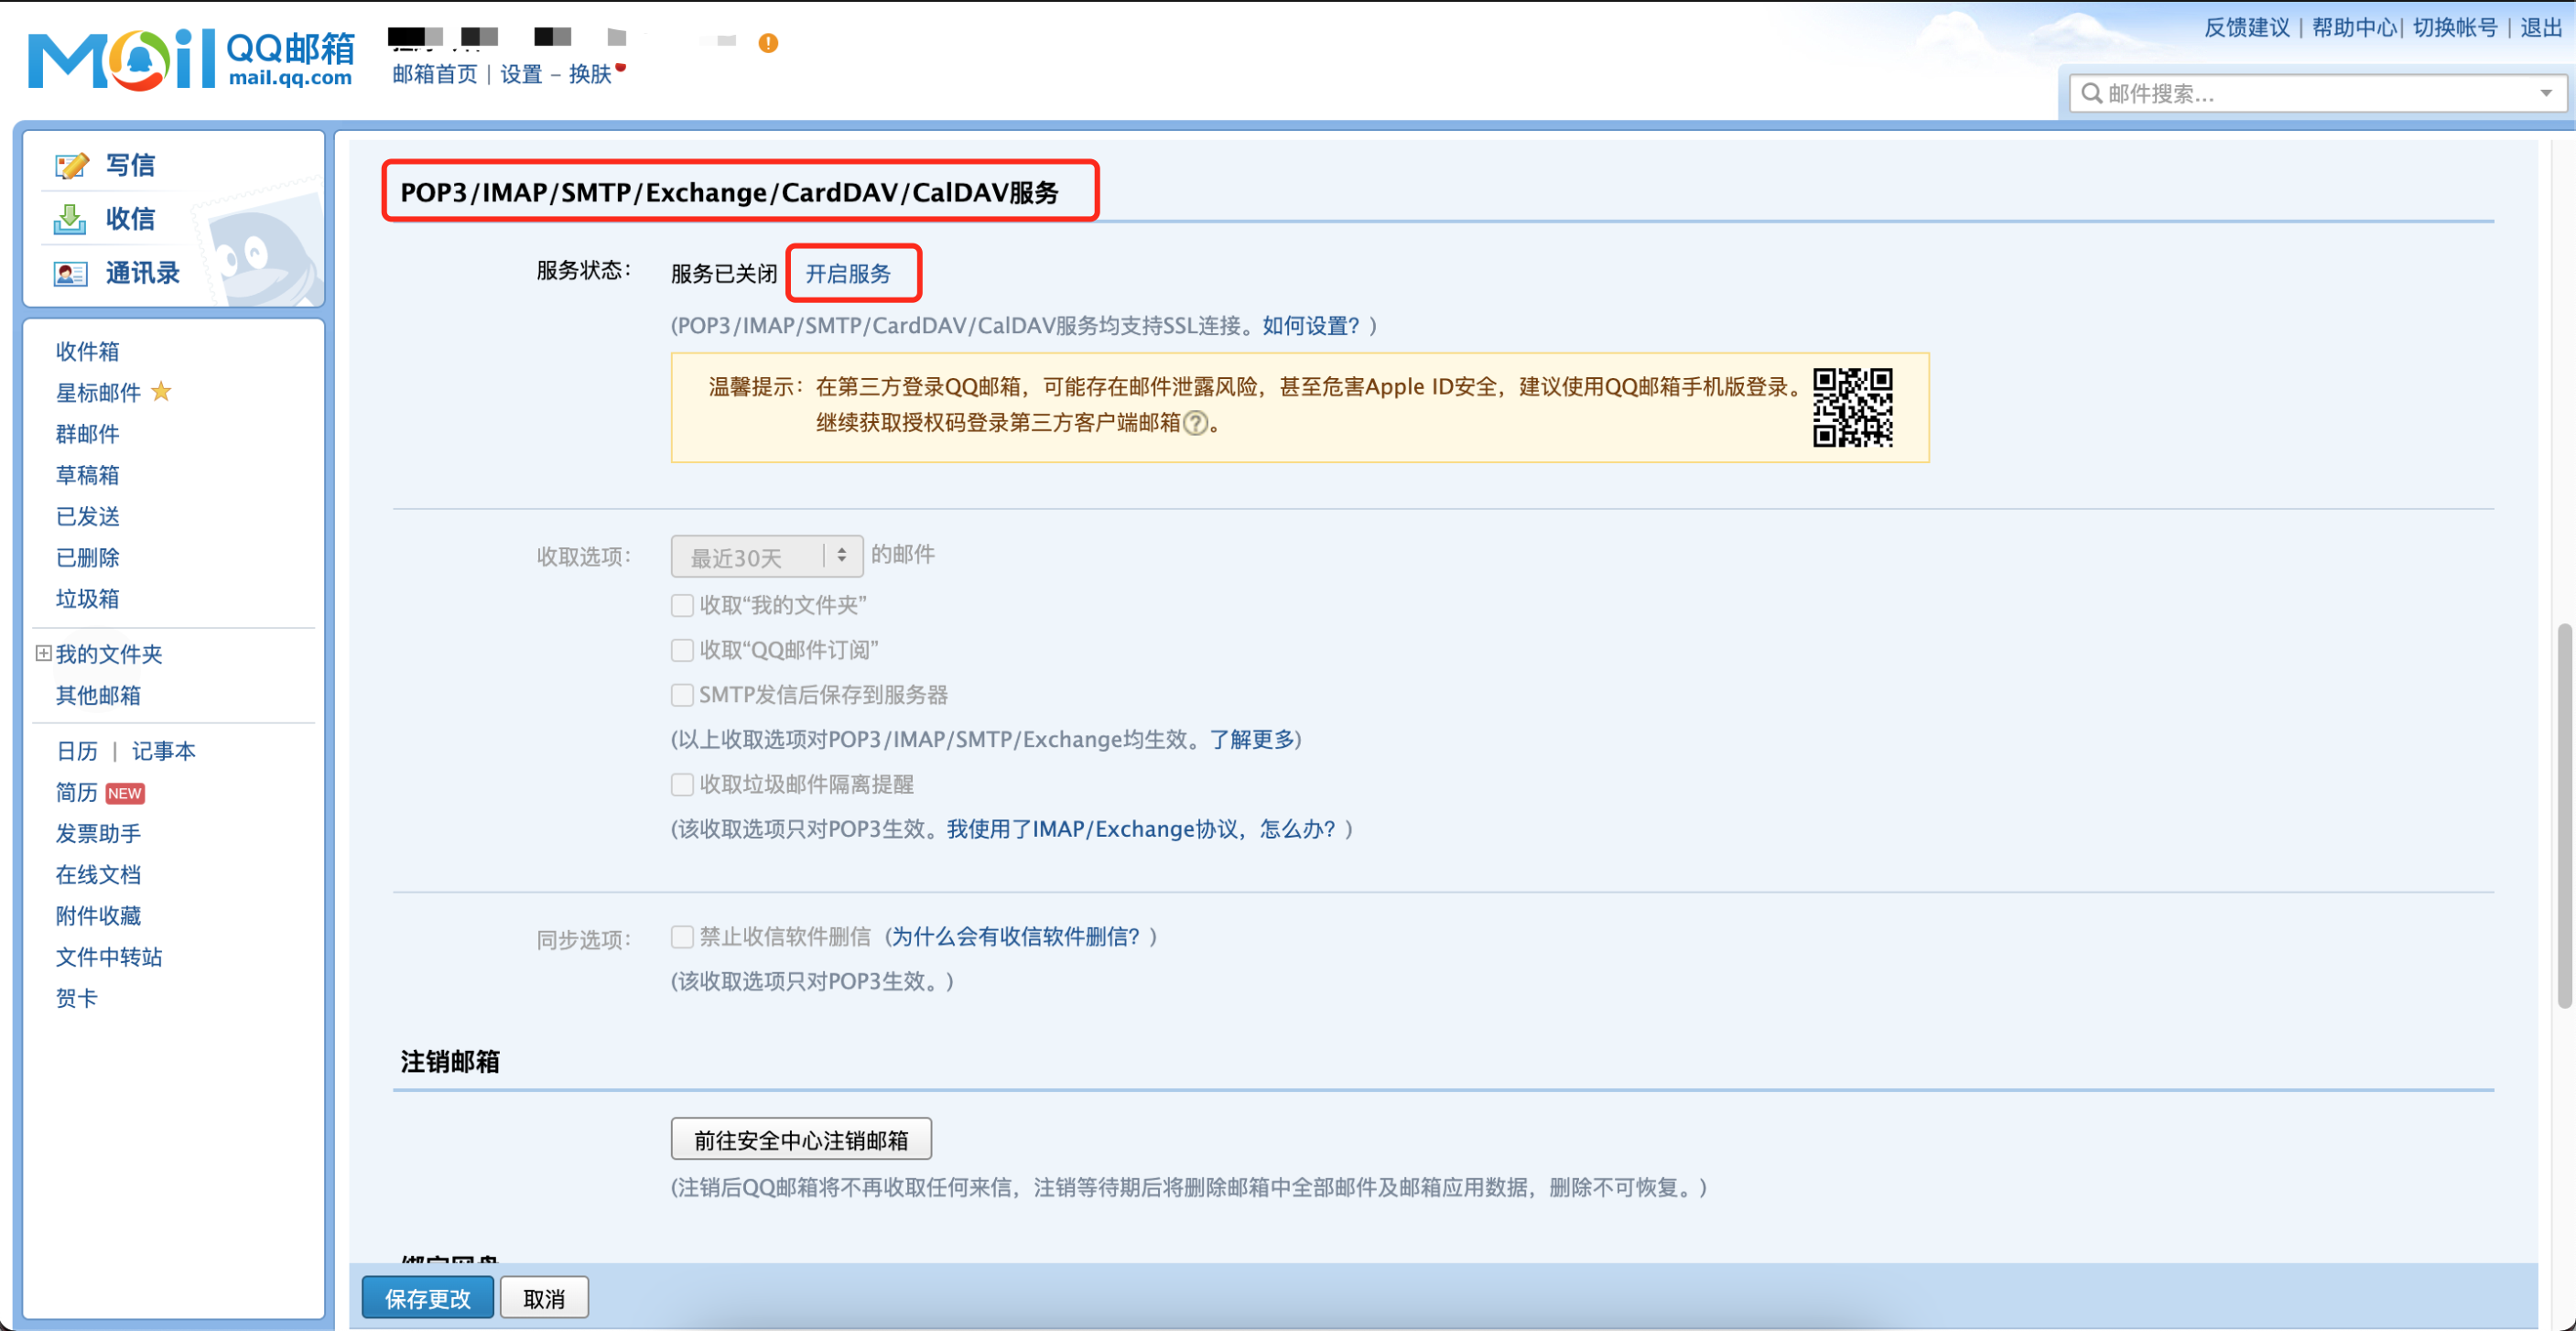The width and height of the screenshot is (2576, 1331).
Task: Check 禁止收信软件删信 option
Action: [x=682, y=937]
